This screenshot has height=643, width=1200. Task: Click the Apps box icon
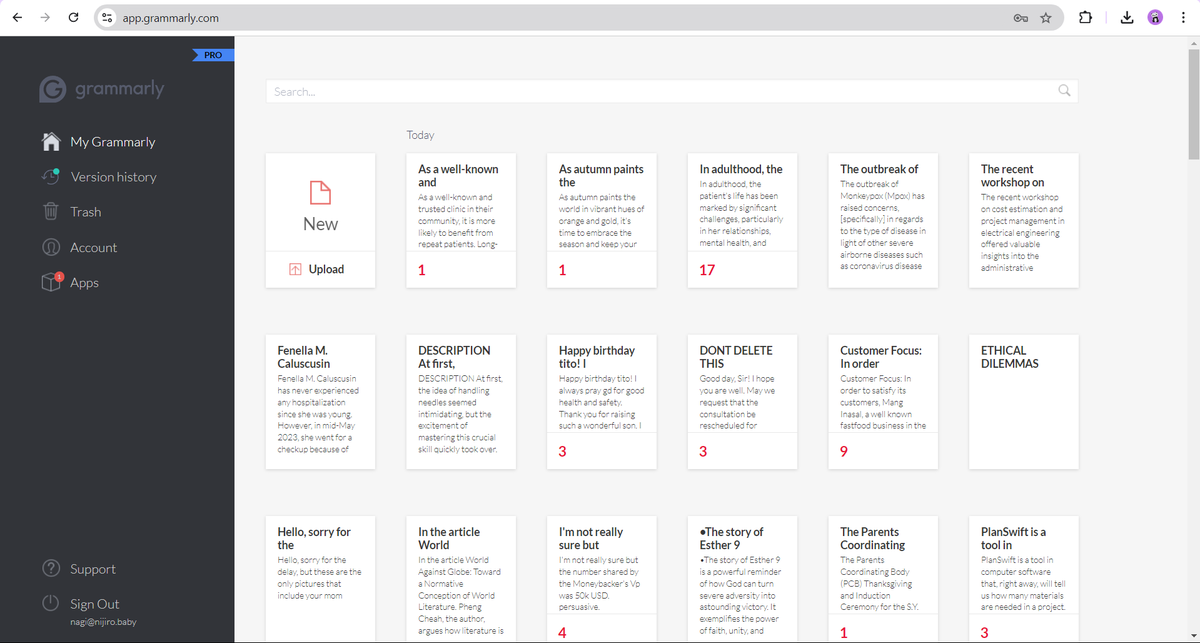[51, 282]
